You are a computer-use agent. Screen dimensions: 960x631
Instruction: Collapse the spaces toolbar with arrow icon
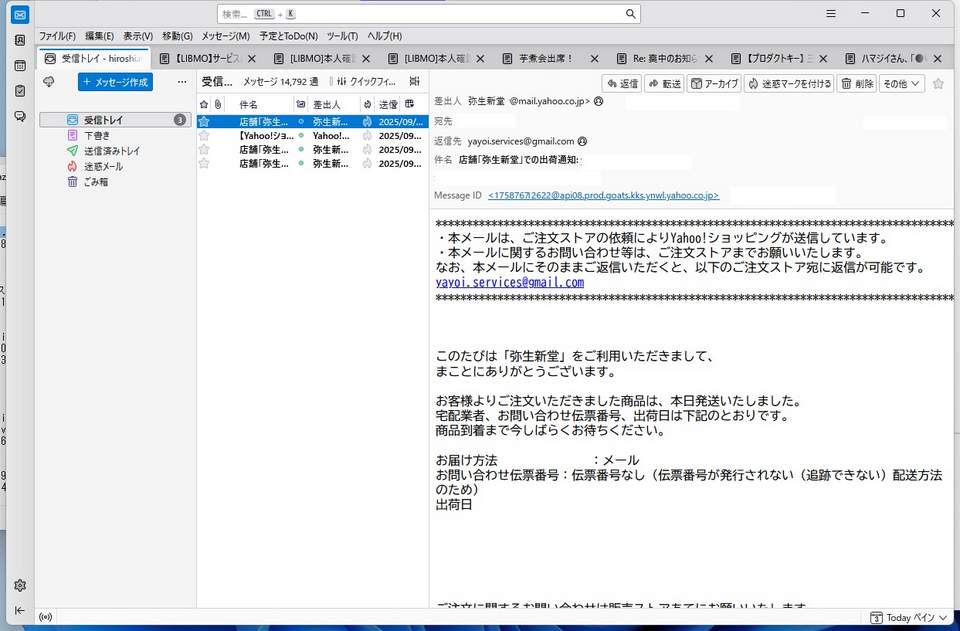coord(20,610)
